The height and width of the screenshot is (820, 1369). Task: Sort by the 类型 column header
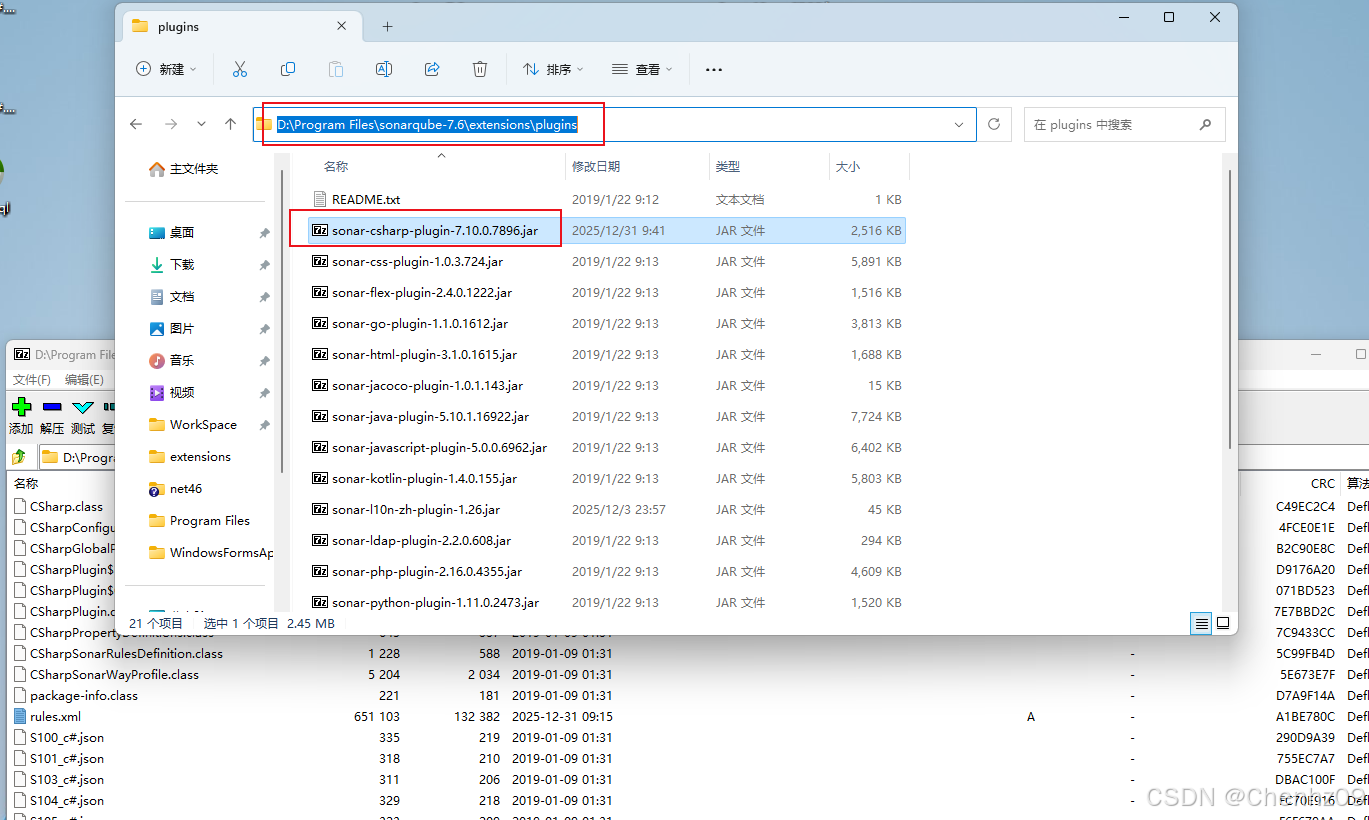point(728,167)
